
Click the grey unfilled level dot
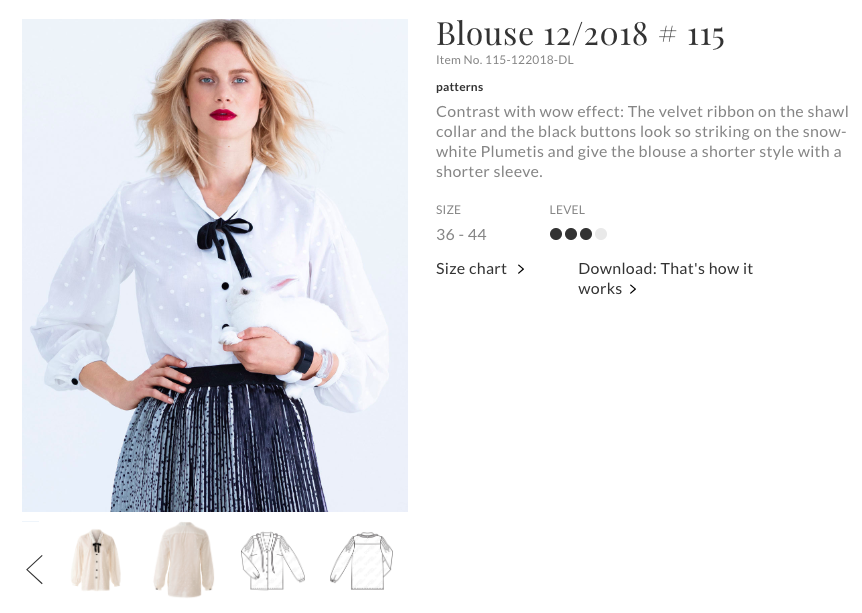tap(601, 235)
